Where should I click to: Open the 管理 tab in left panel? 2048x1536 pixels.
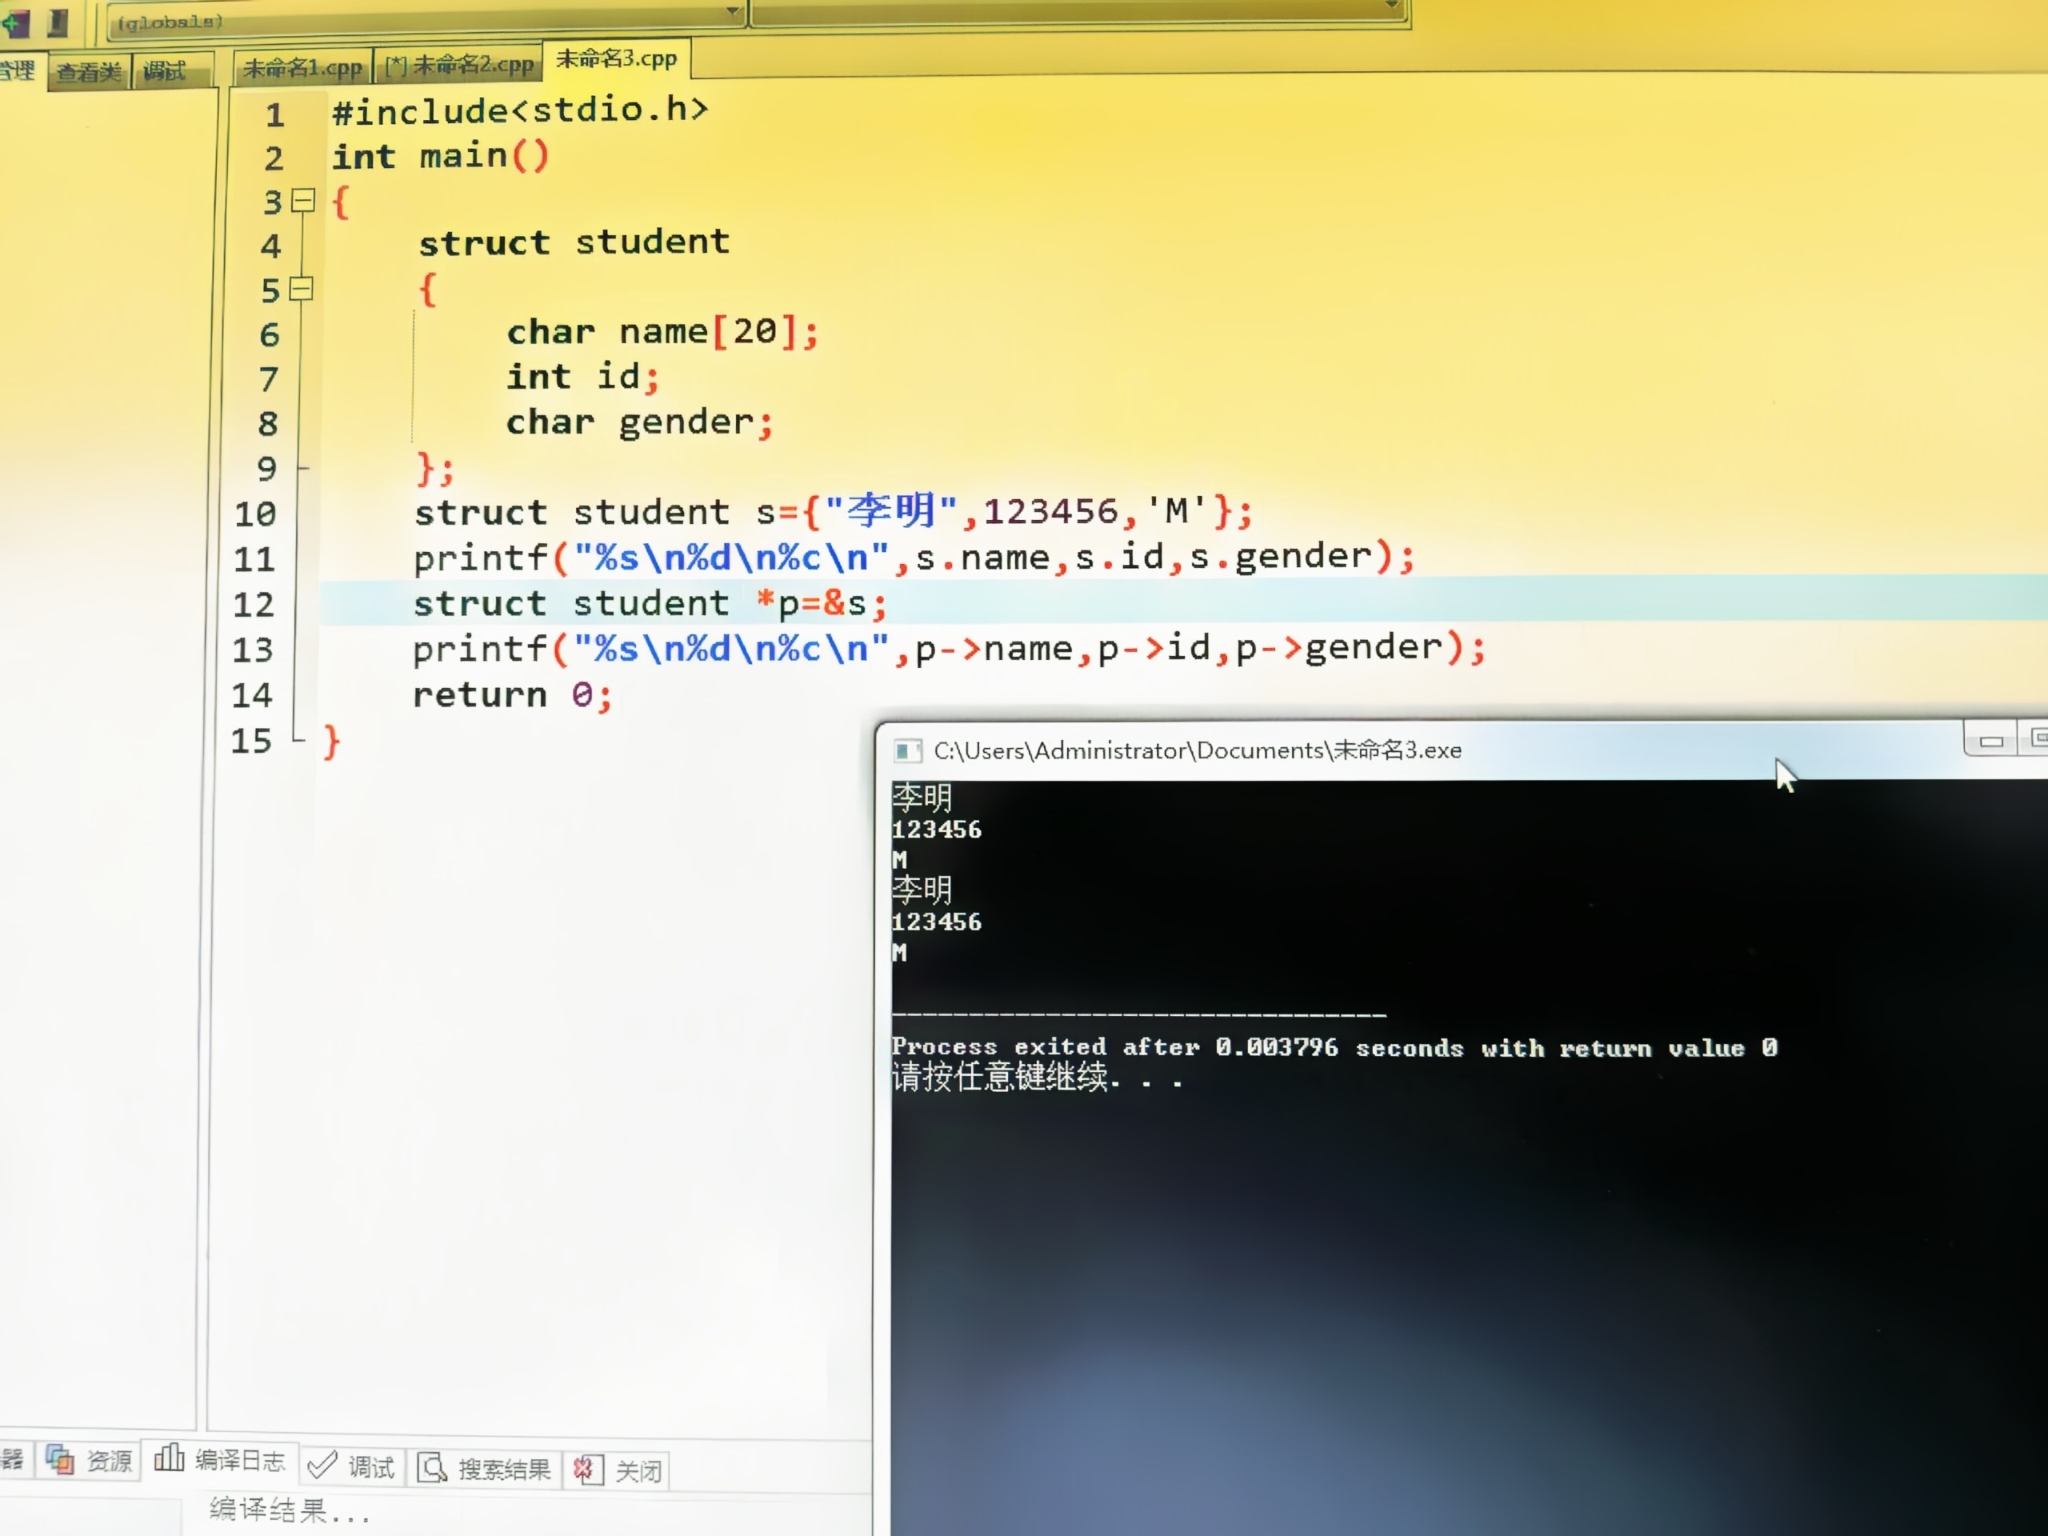coord(17,70)
